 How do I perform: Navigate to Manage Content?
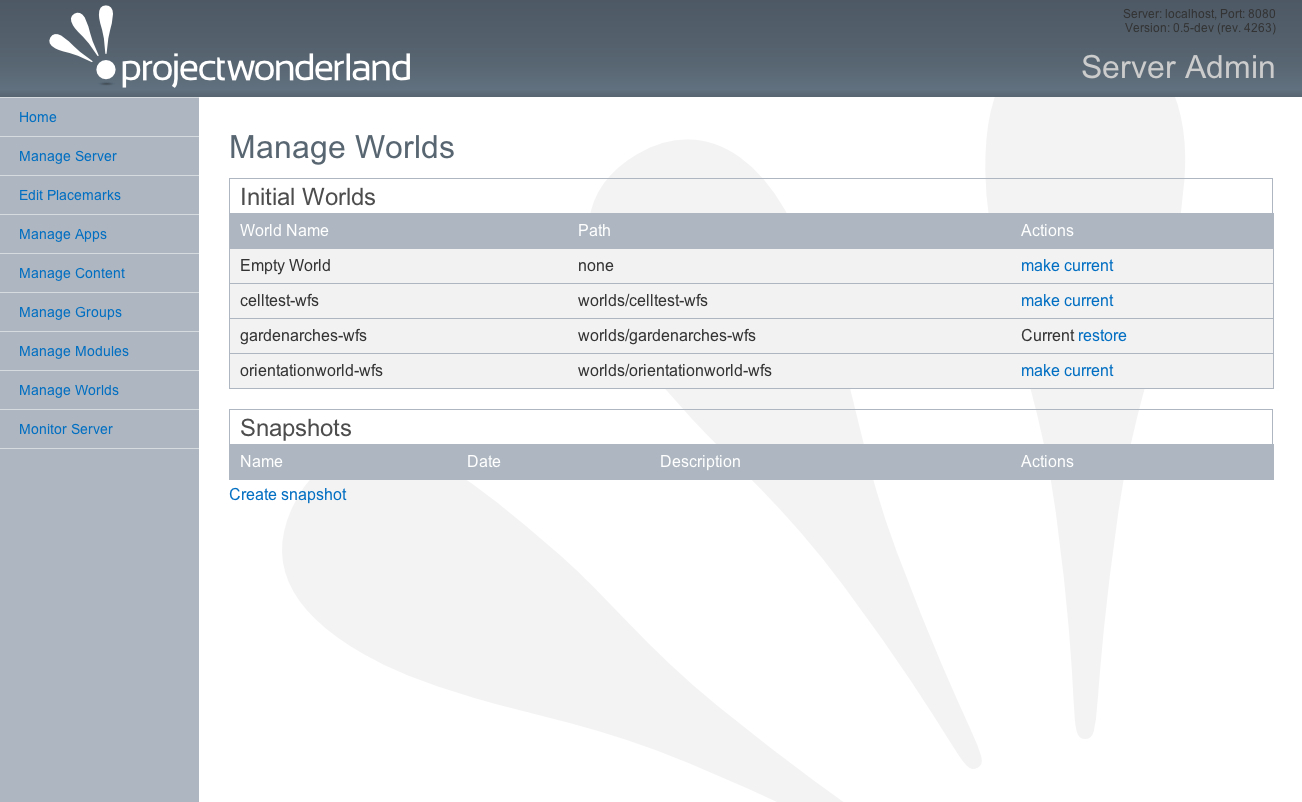(72, 273)
